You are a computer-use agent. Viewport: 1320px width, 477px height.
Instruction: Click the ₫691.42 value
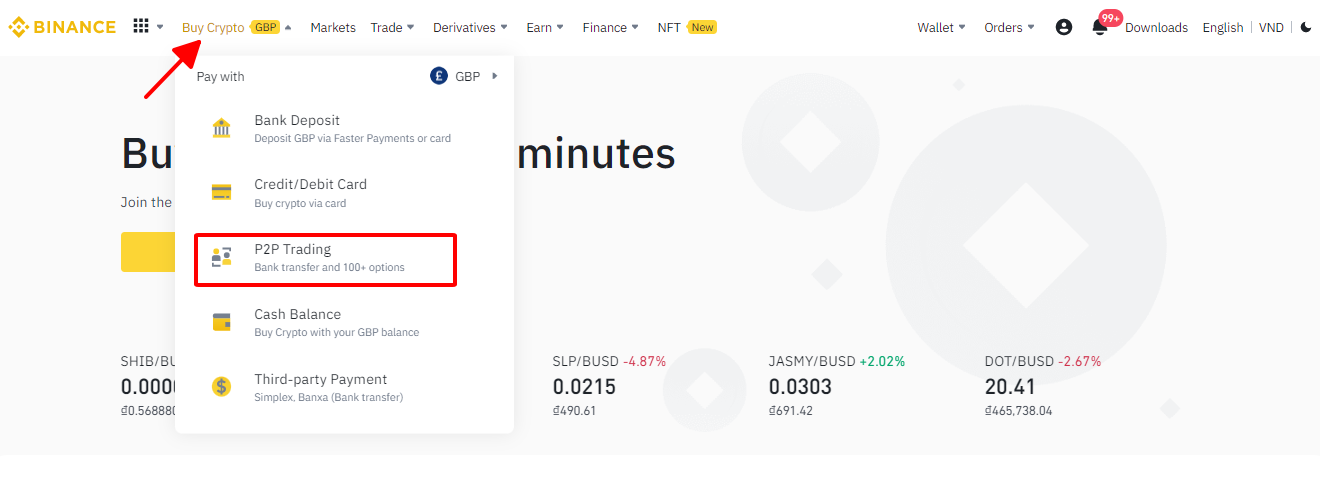791,411
